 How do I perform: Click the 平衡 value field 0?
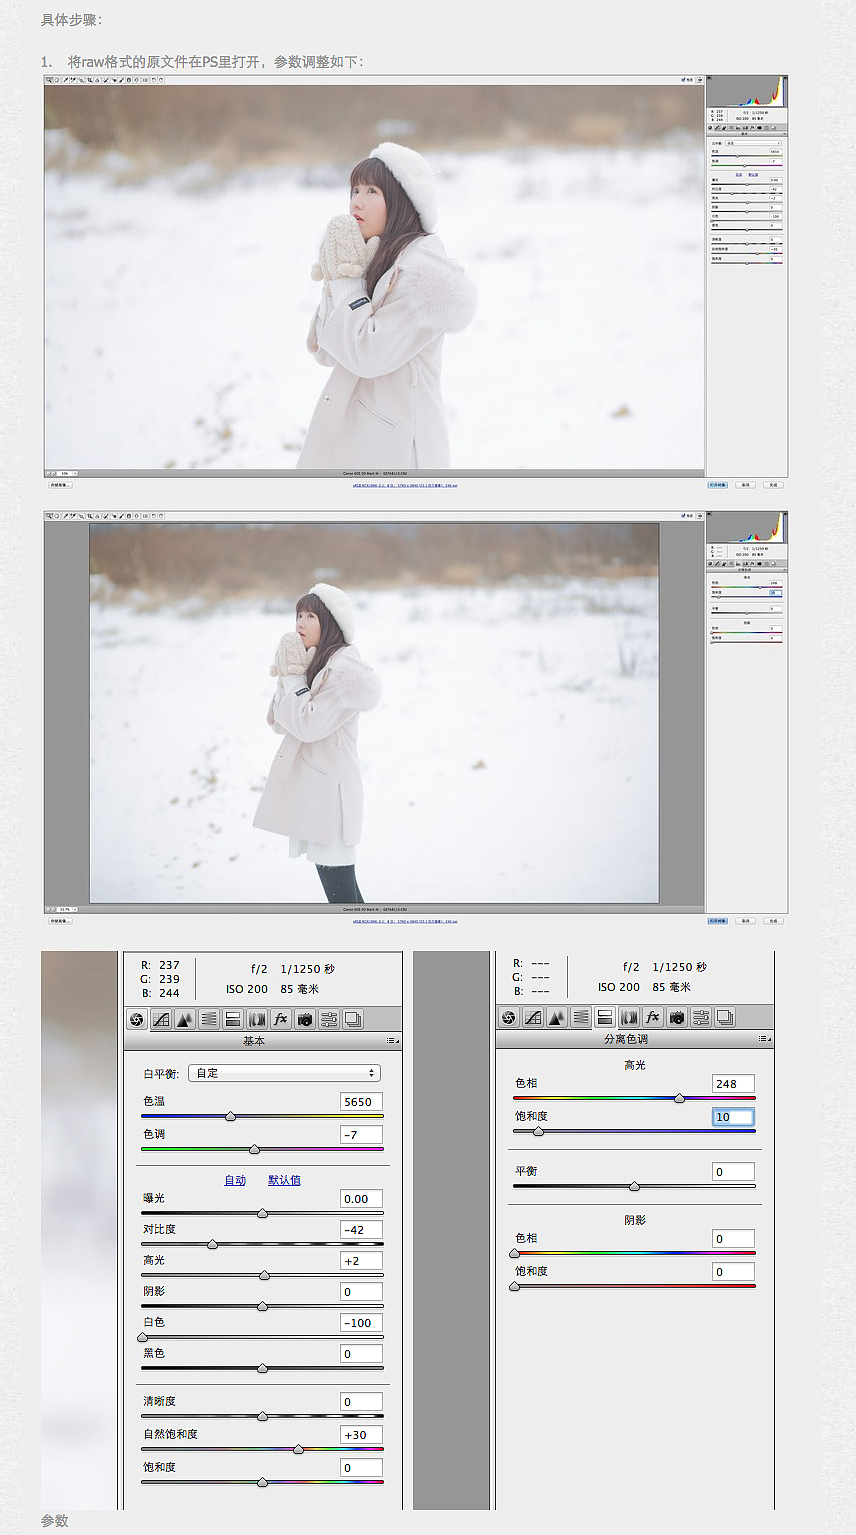pos(733,1171)
